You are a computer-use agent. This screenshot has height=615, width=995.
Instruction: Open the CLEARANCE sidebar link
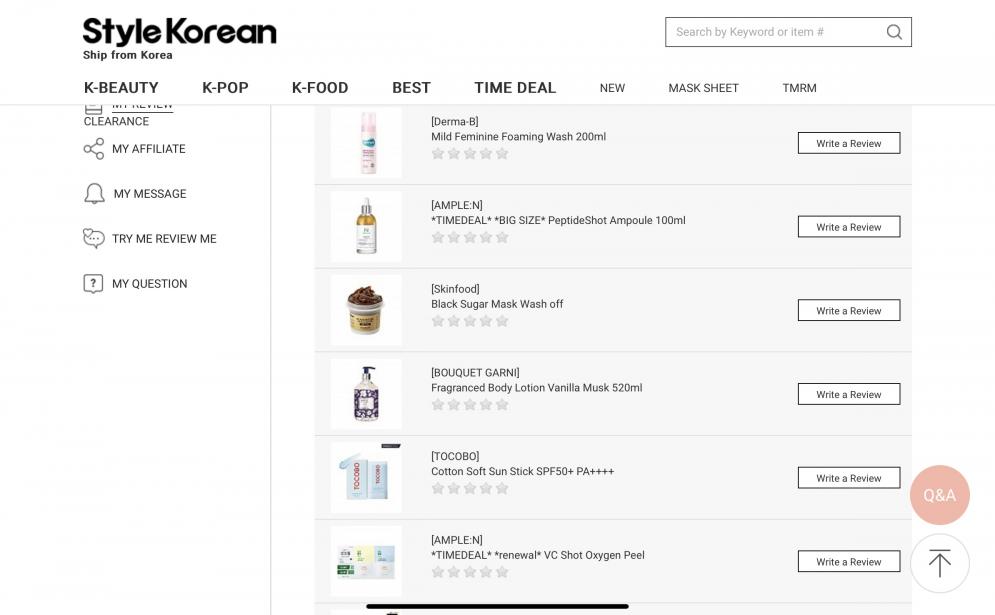tap(116, 122)
